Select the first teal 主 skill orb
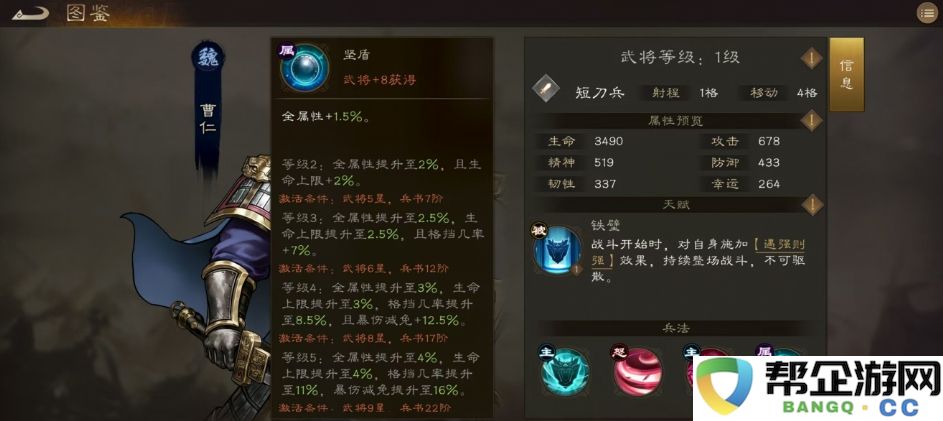The image size is (943, 421). [565, 370]
